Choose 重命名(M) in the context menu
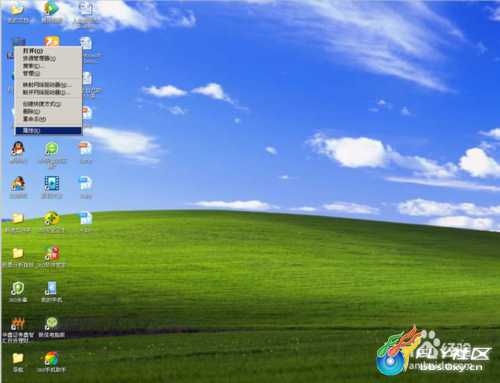Viewport: 500px width, 383px height. click(48, 119)
